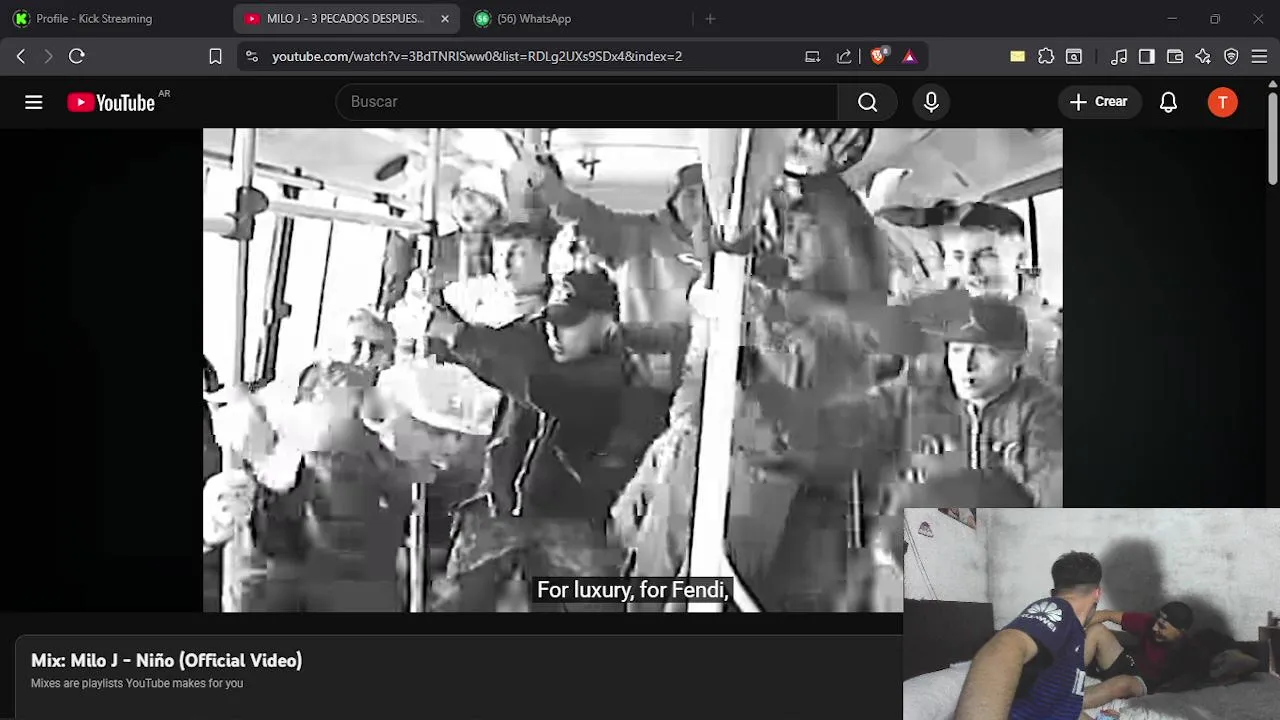1280x720 pixels.
Task: Open the Extensions puzzle-piece icon
Action: 1046,56
